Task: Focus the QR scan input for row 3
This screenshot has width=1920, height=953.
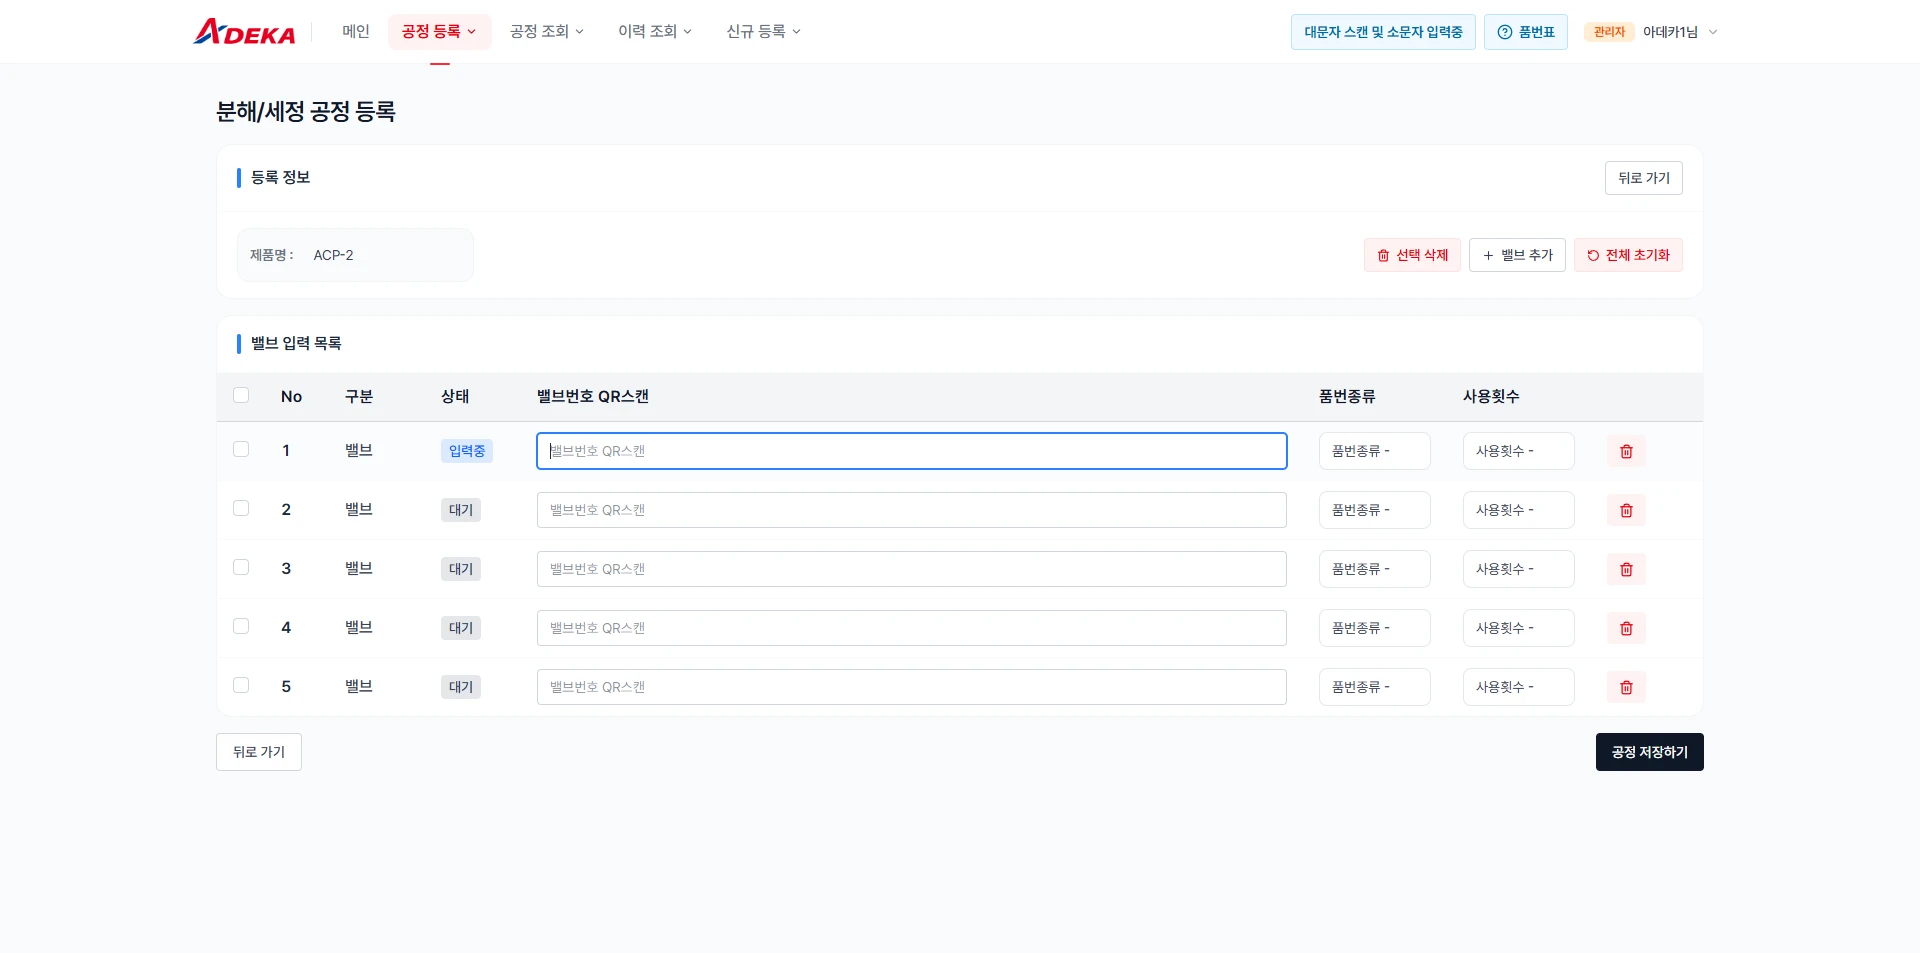Action: (x=912, y=569)
